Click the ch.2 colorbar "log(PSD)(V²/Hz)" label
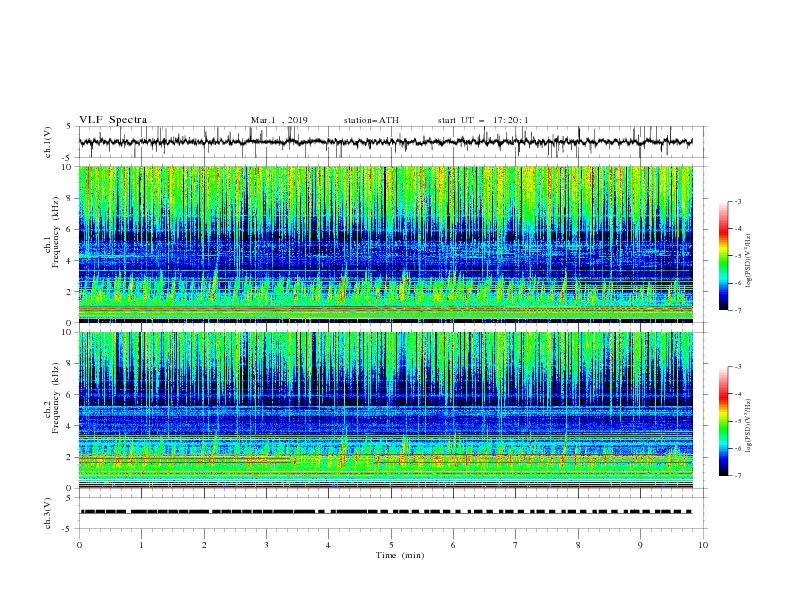 [749, 425]
